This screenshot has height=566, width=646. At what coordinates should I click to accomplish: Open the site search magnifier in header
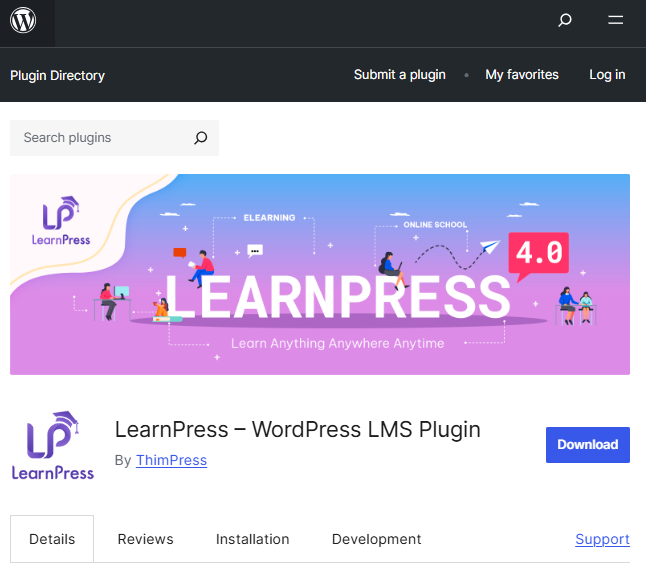(x=565, y=20)
